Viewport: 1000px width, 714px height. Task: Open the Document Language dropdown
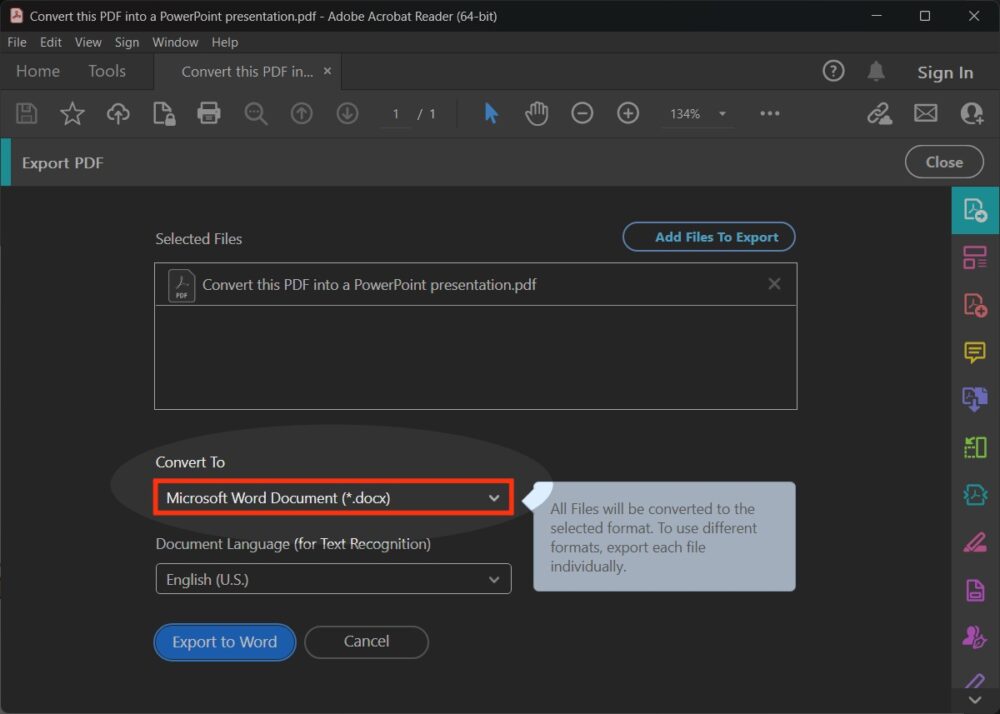[333, 579]
